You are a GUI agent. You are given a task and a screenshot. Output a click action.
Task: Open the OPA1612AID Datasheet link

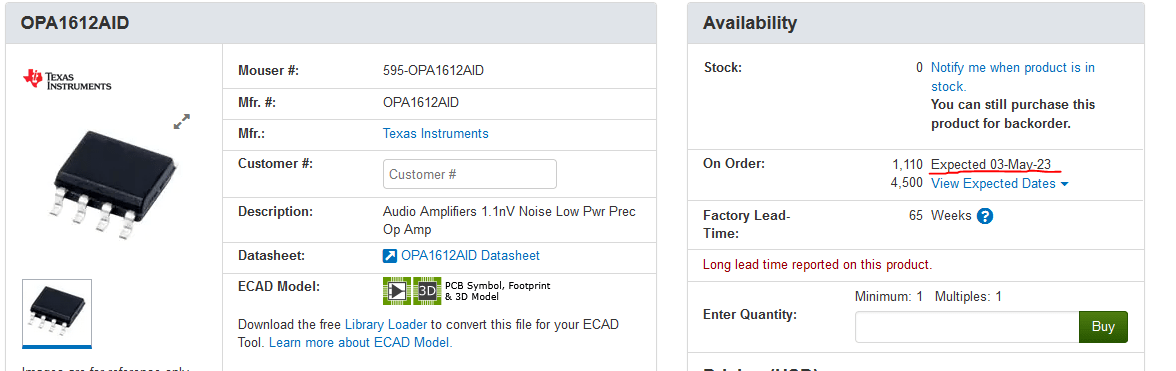coord(470,256)
